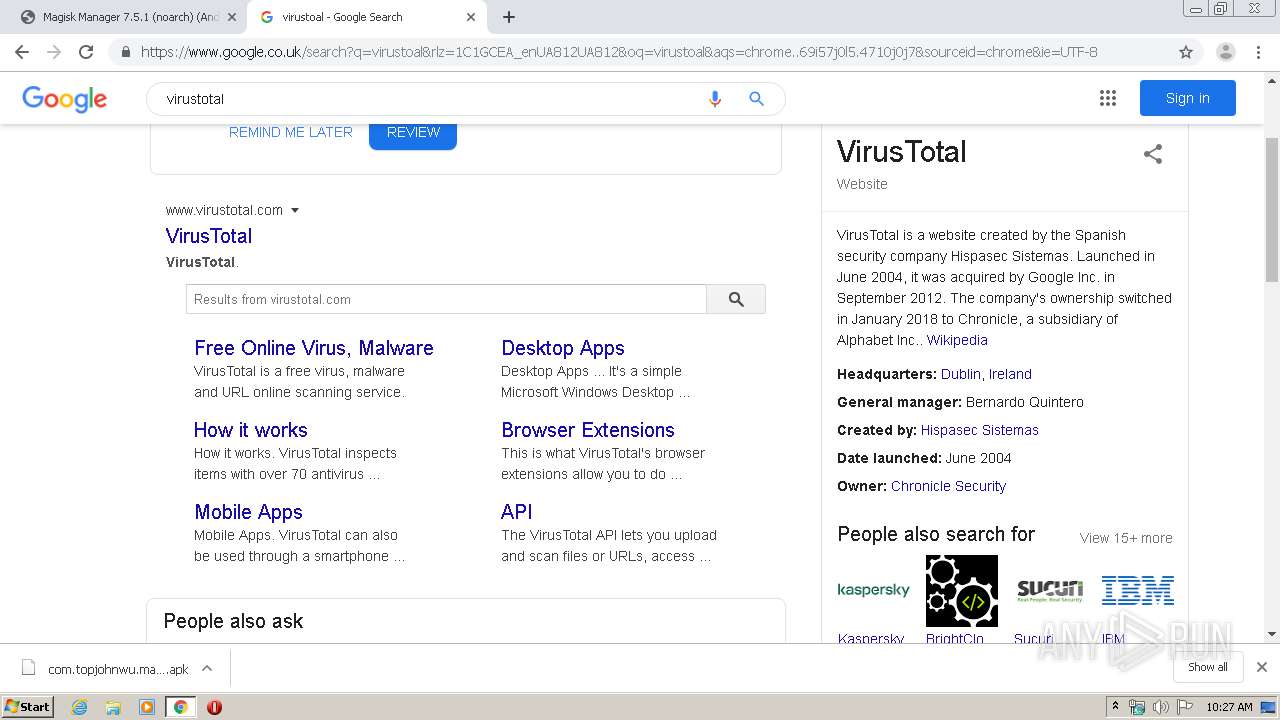Open the API sitelink
The height and width of the screenshot is (720, 1280).
517,512
